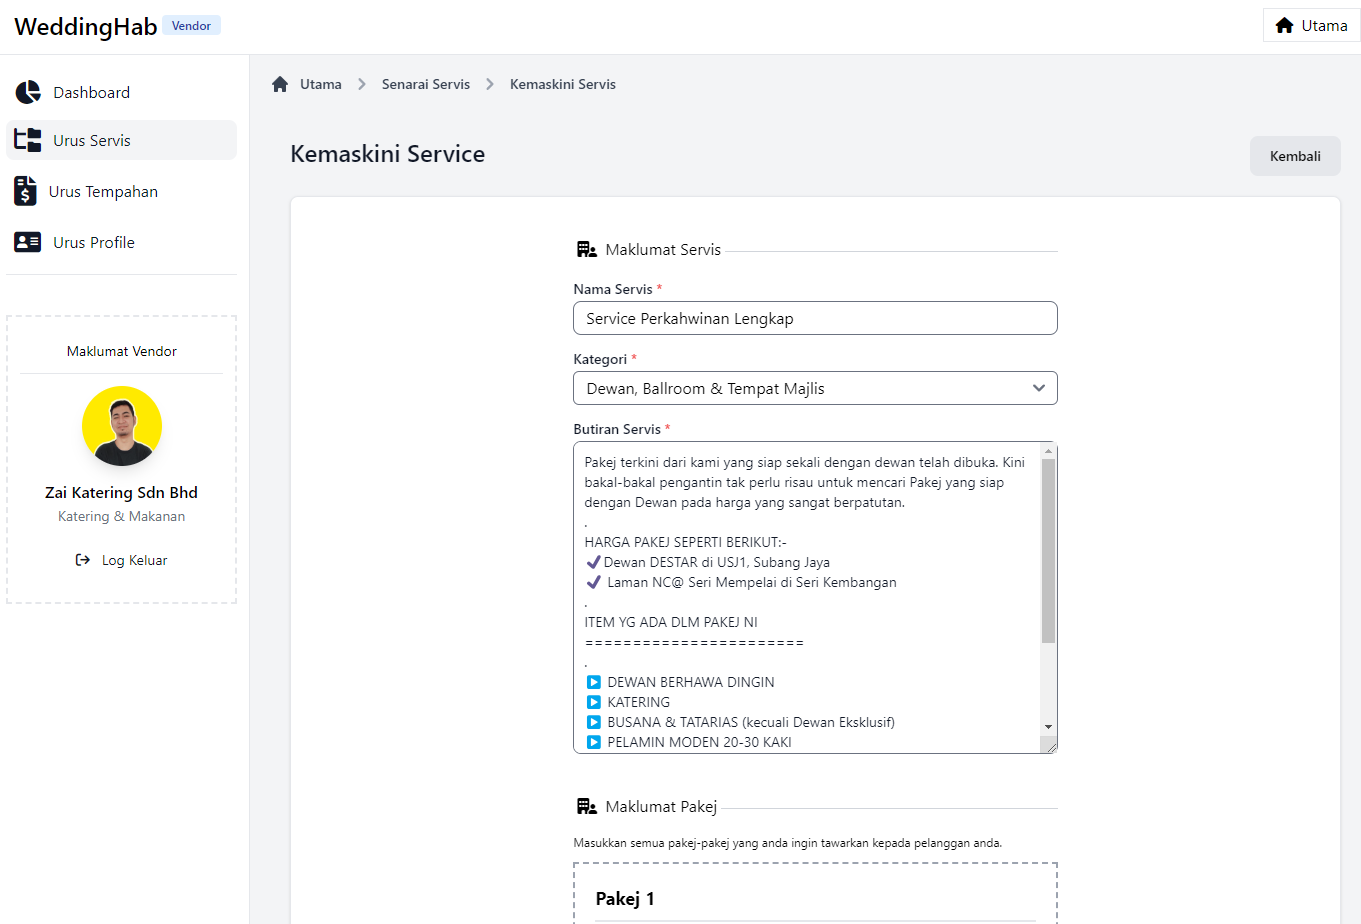Click the Urus Profile ID card icon

click(28, 242)
